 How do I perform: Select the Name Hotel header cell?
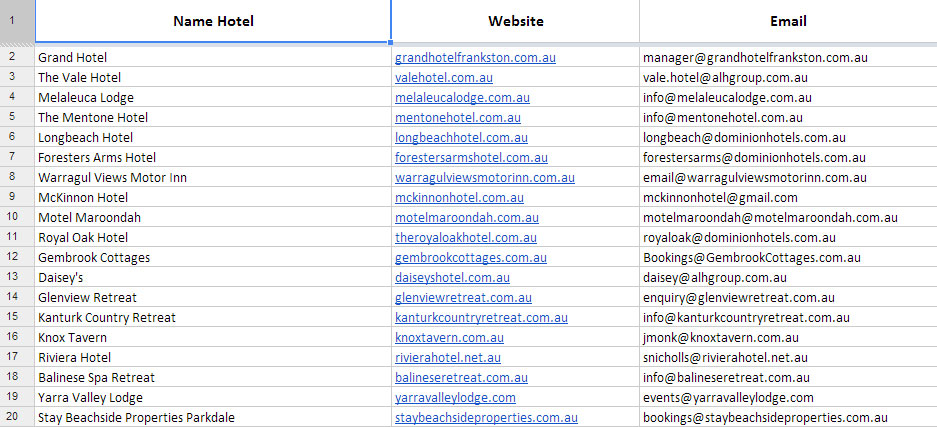[213, 21]
